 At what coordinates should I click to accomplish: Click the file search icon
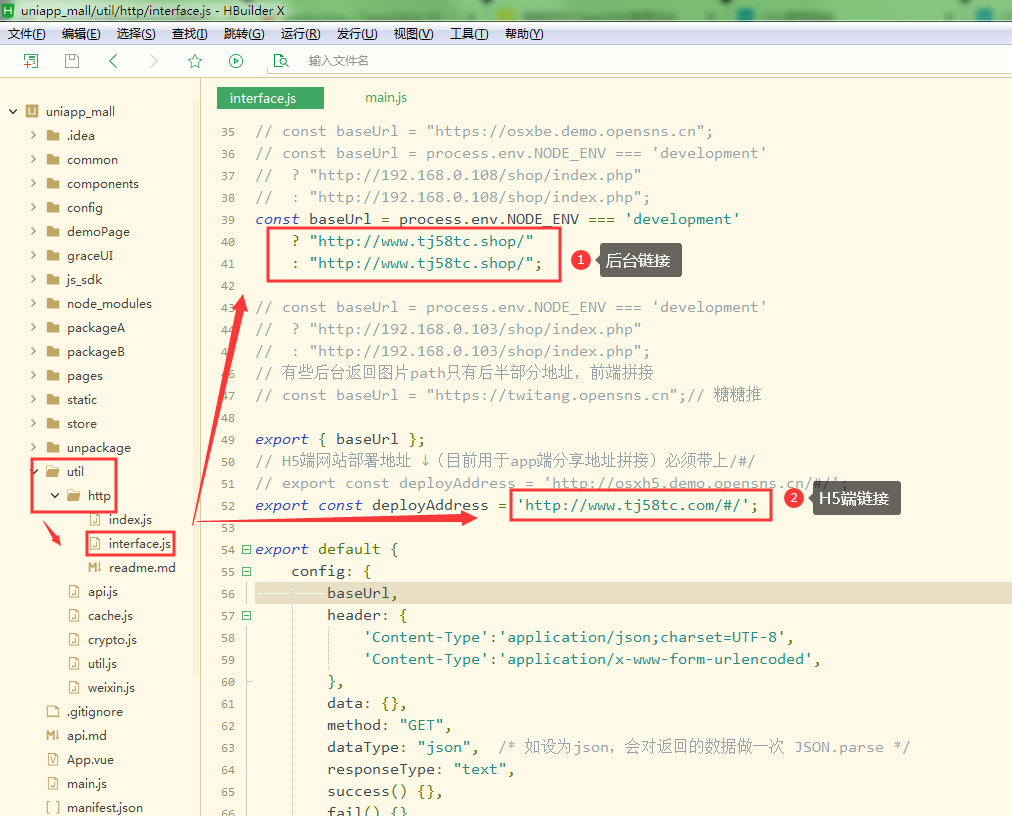281,61
